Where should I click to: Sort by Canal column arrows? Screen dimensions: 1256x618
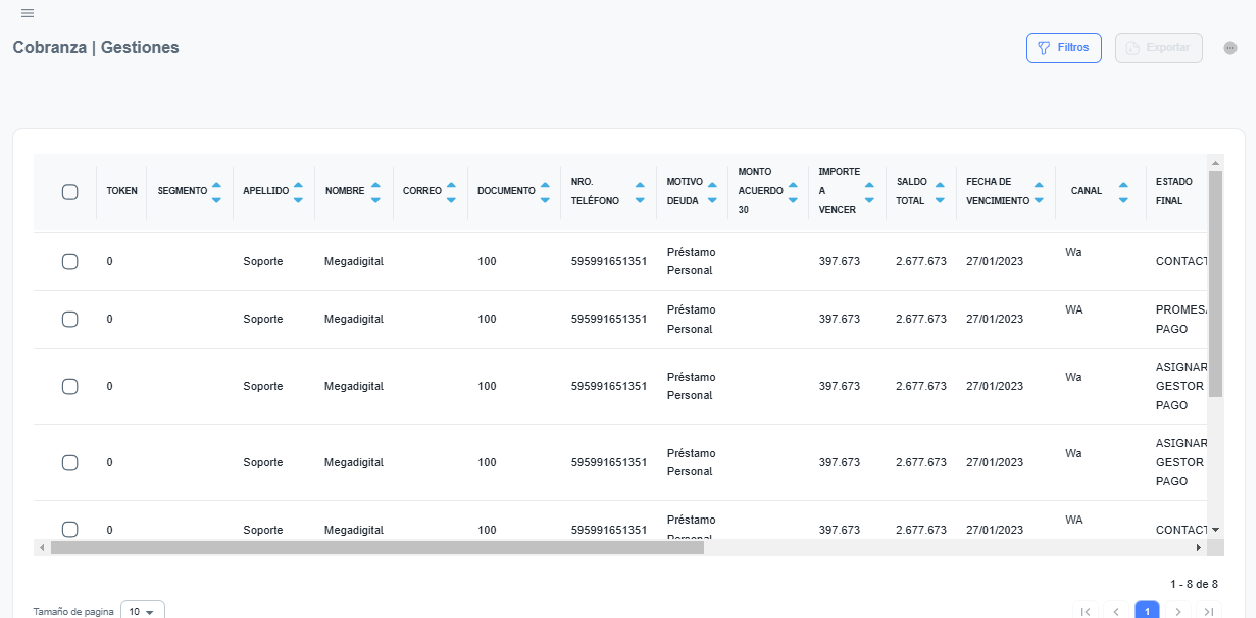(1123, 191)
